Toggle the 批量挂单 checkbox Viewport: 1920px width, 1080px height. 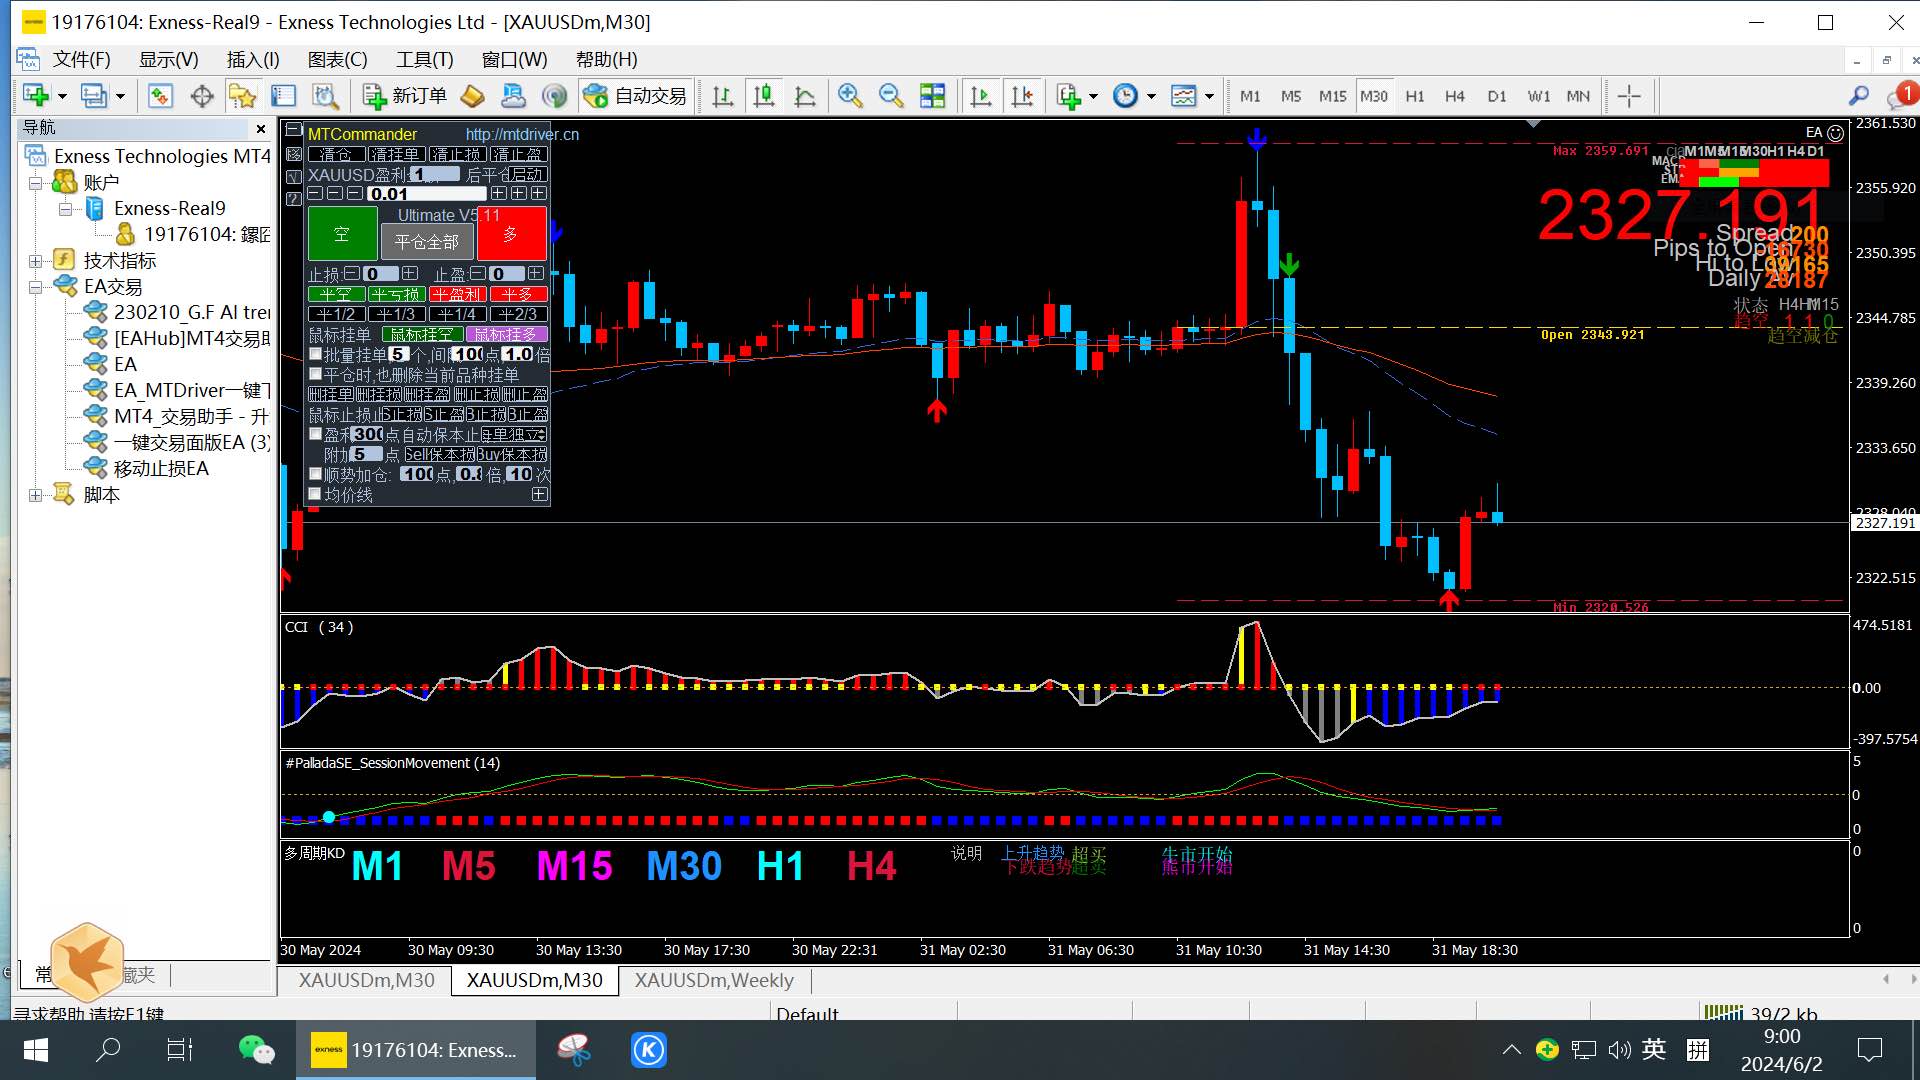point(316,354)
